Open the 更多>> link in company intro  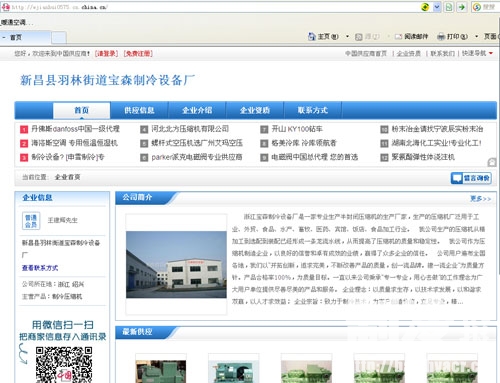click(x=480, y=199)
